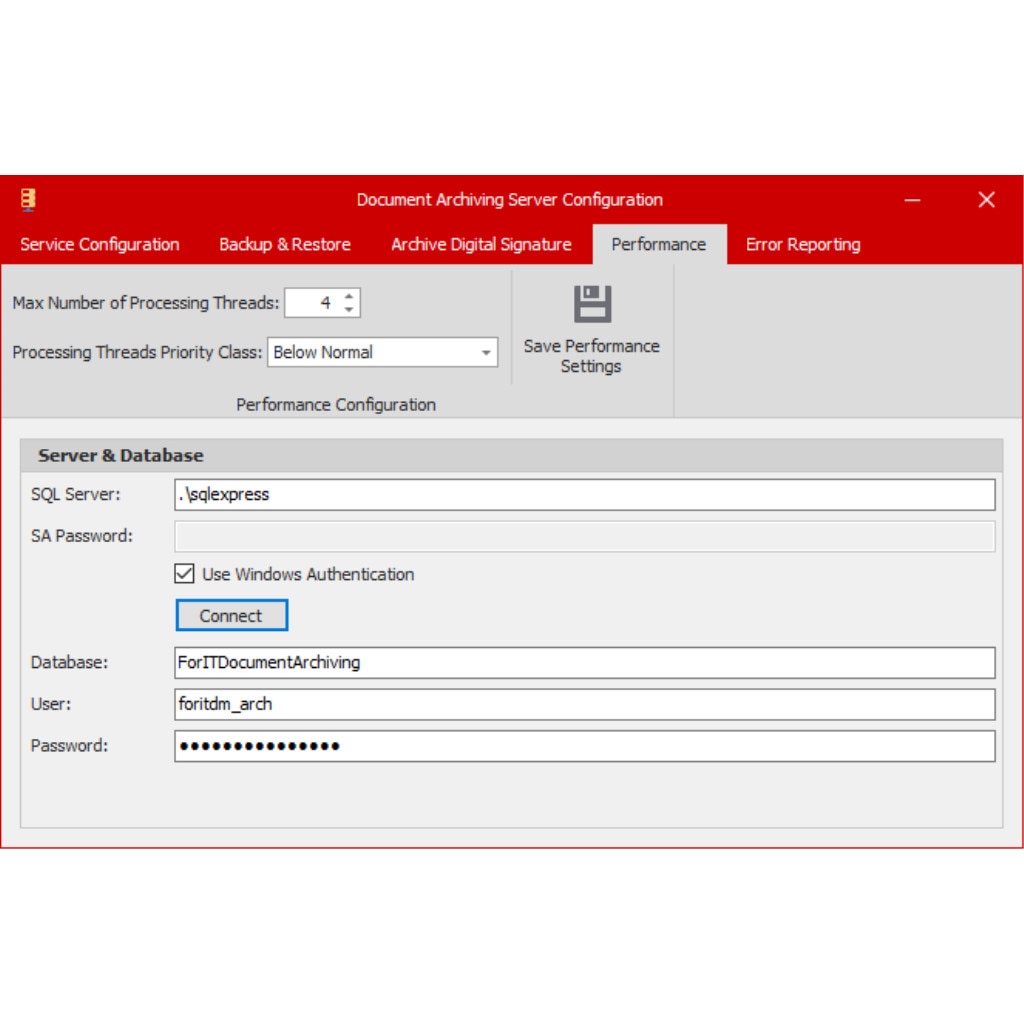Close the Server Configuration window

[x=986, y=200]
